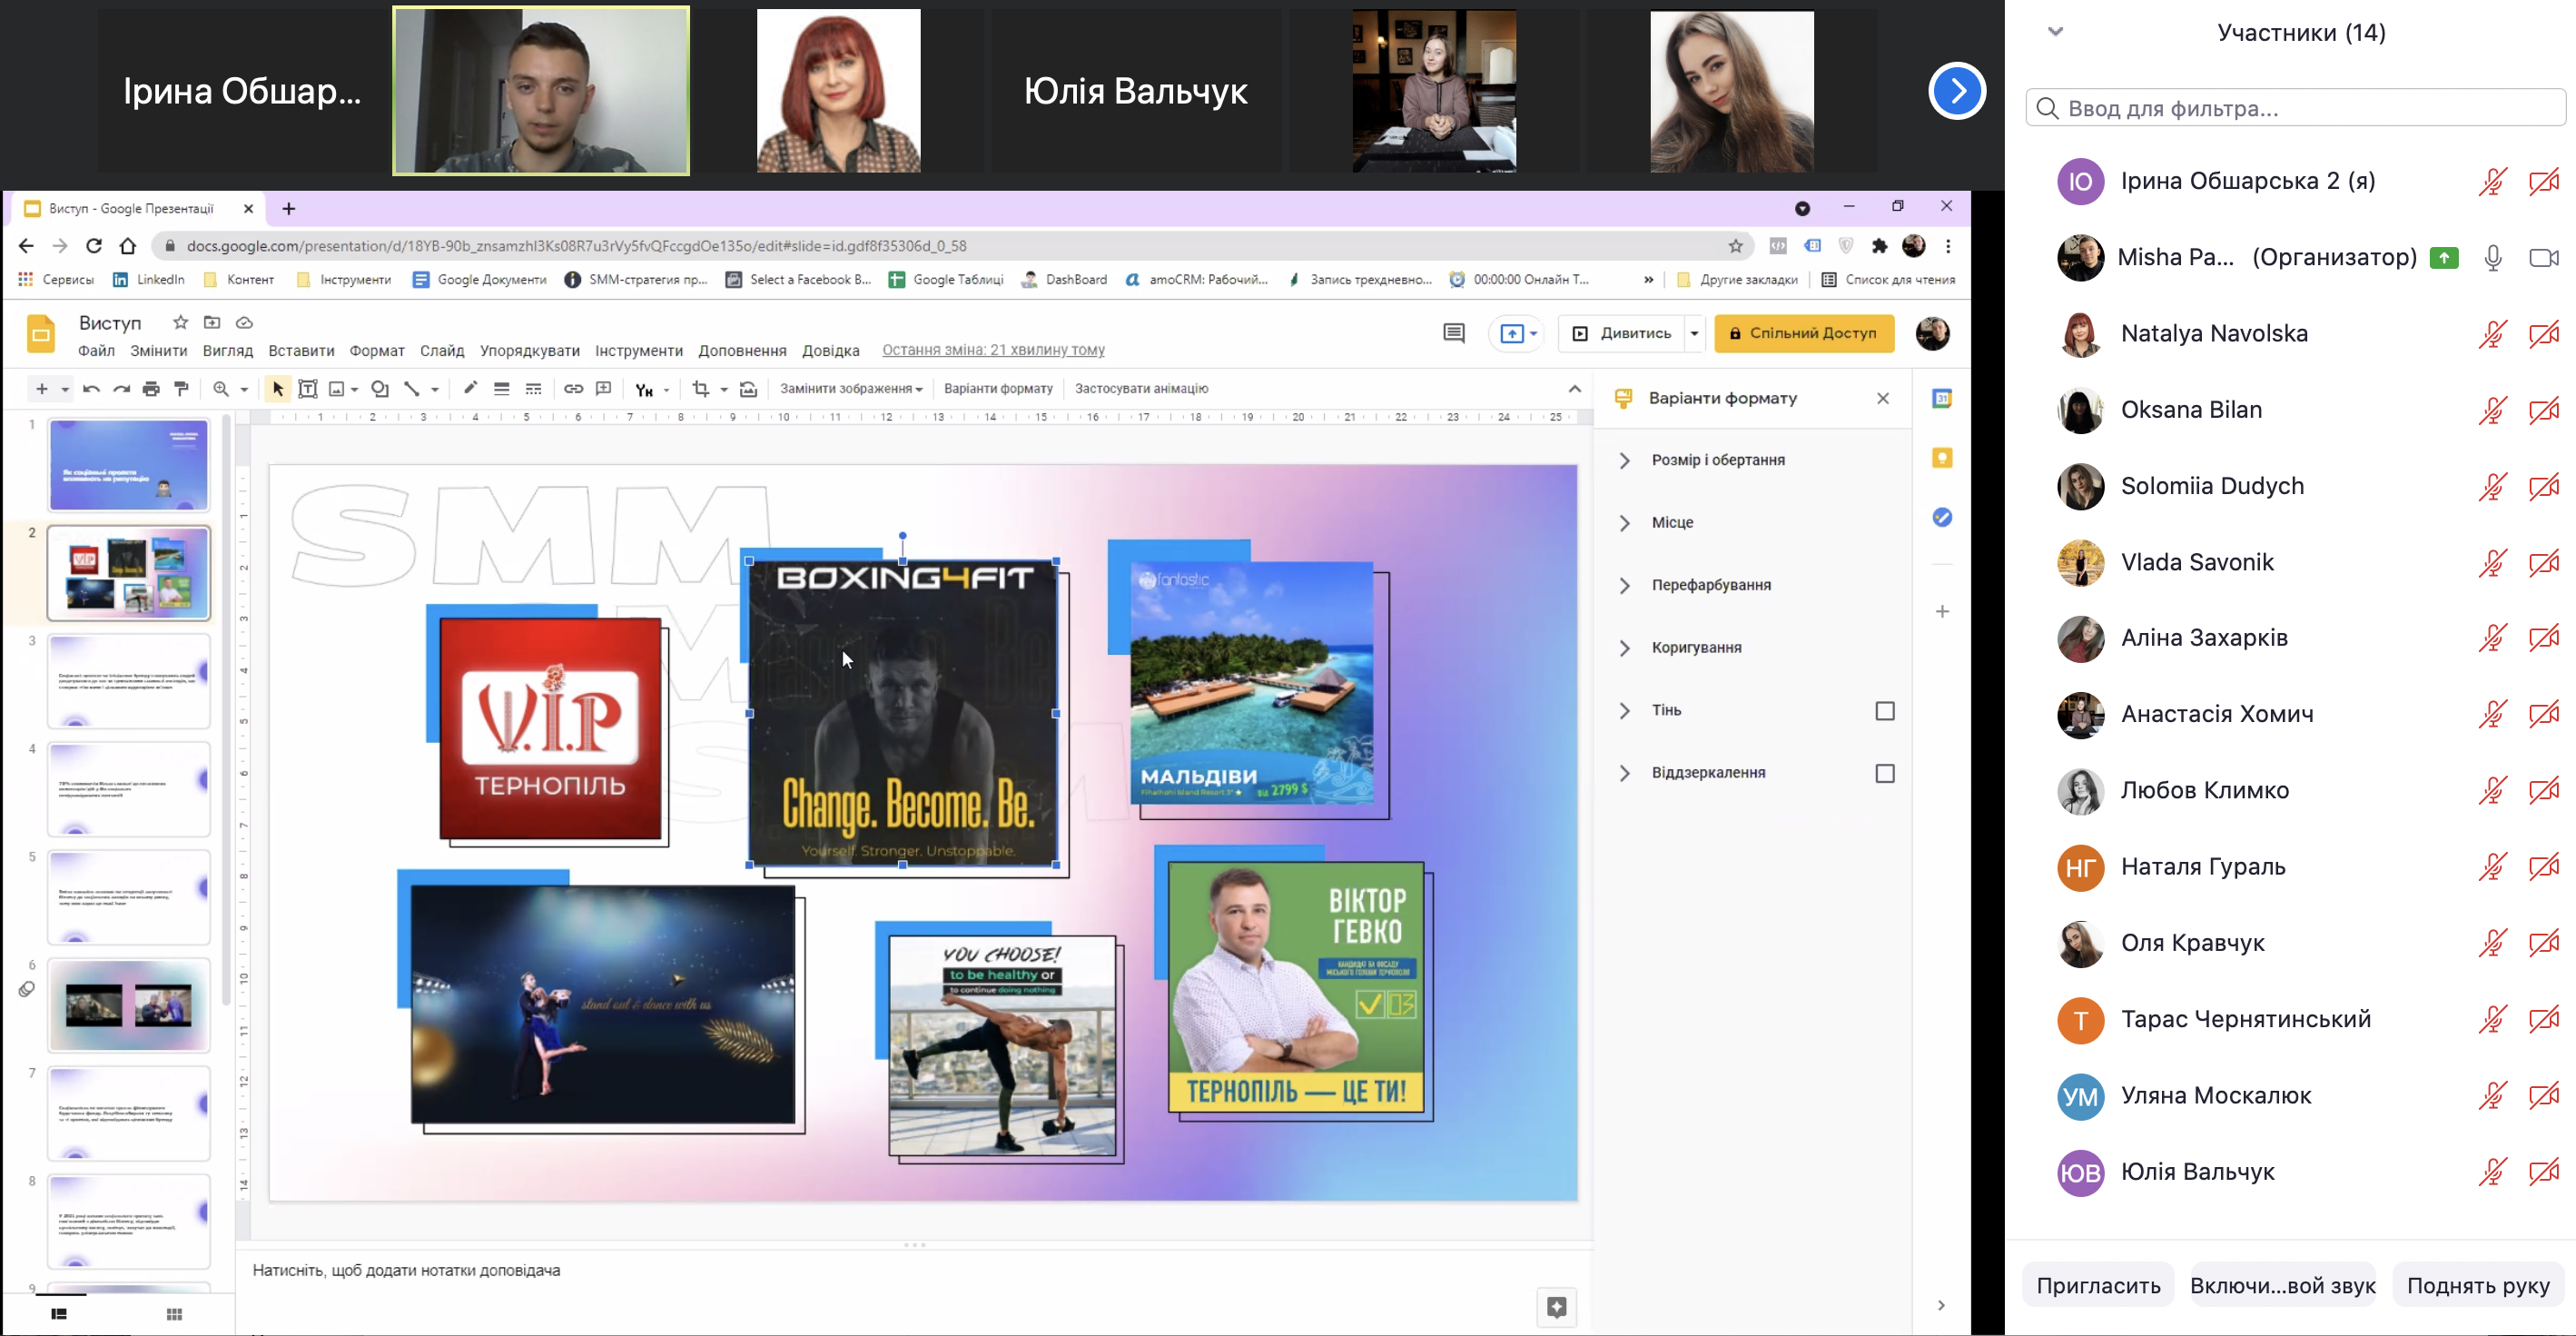Click the Add comment icon in toolbar
The height and width of the screenshot is (1336, 2576).
coord(603,389)
